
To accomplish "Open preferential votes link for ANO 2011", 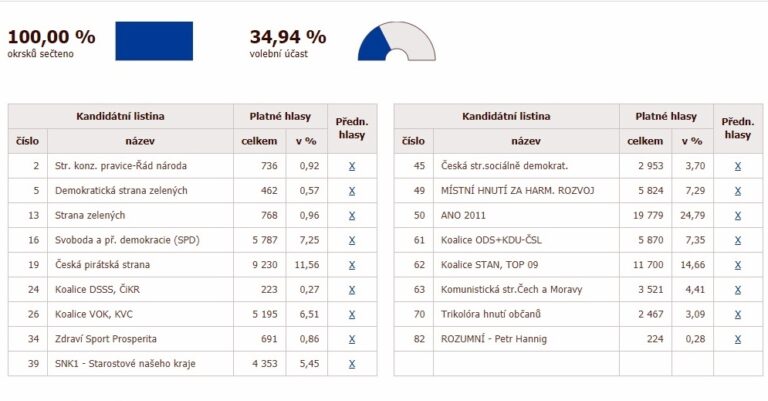I will (x=738, y=215).
